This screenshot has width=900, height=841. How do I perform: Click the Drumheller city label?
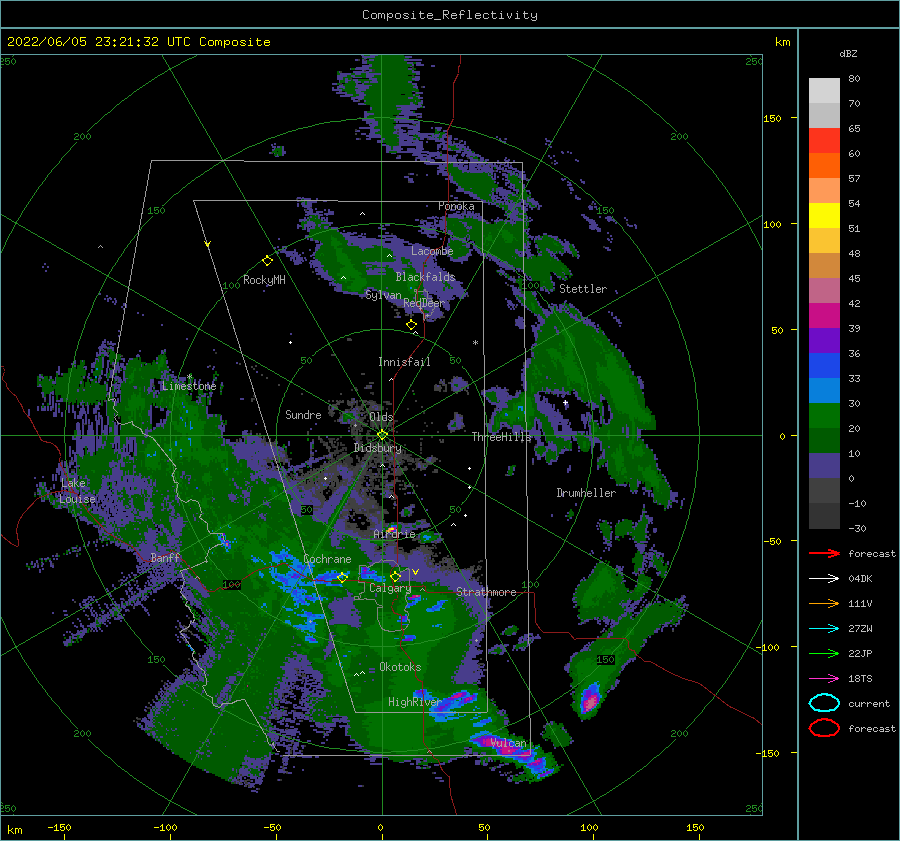click(586, 493)
